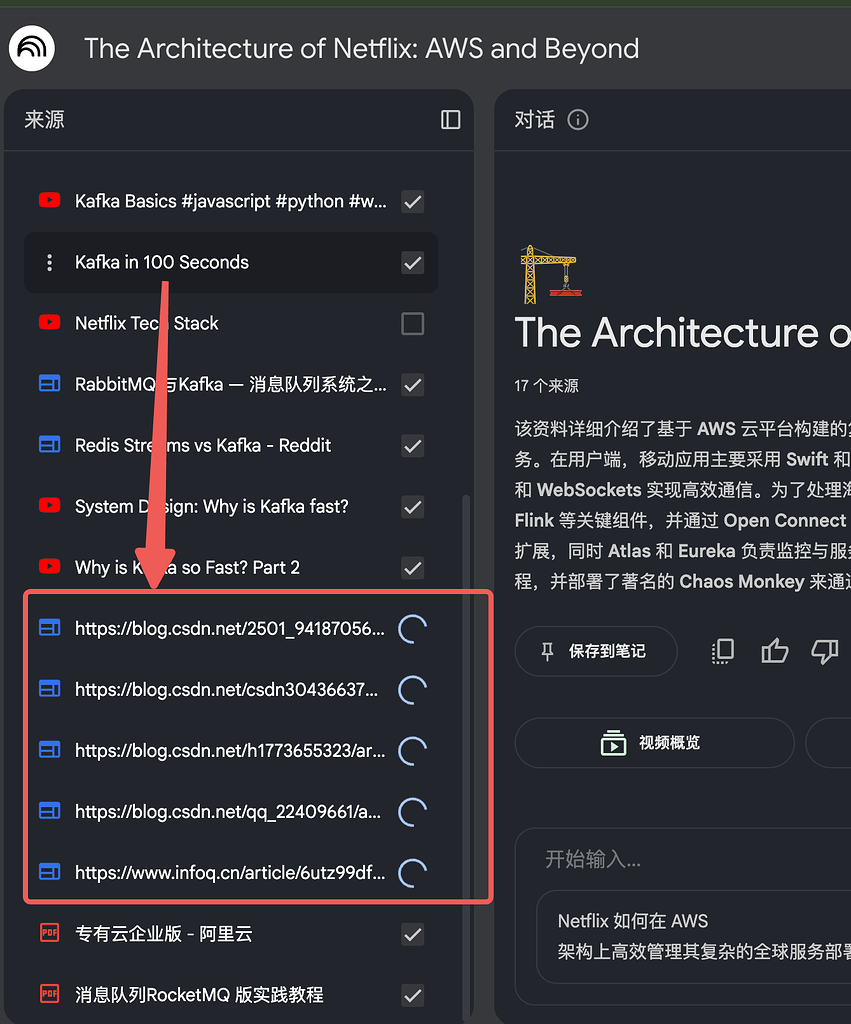Select web icon of blog.csdn.net/csdn30436637 source

[x=50, y=688]
